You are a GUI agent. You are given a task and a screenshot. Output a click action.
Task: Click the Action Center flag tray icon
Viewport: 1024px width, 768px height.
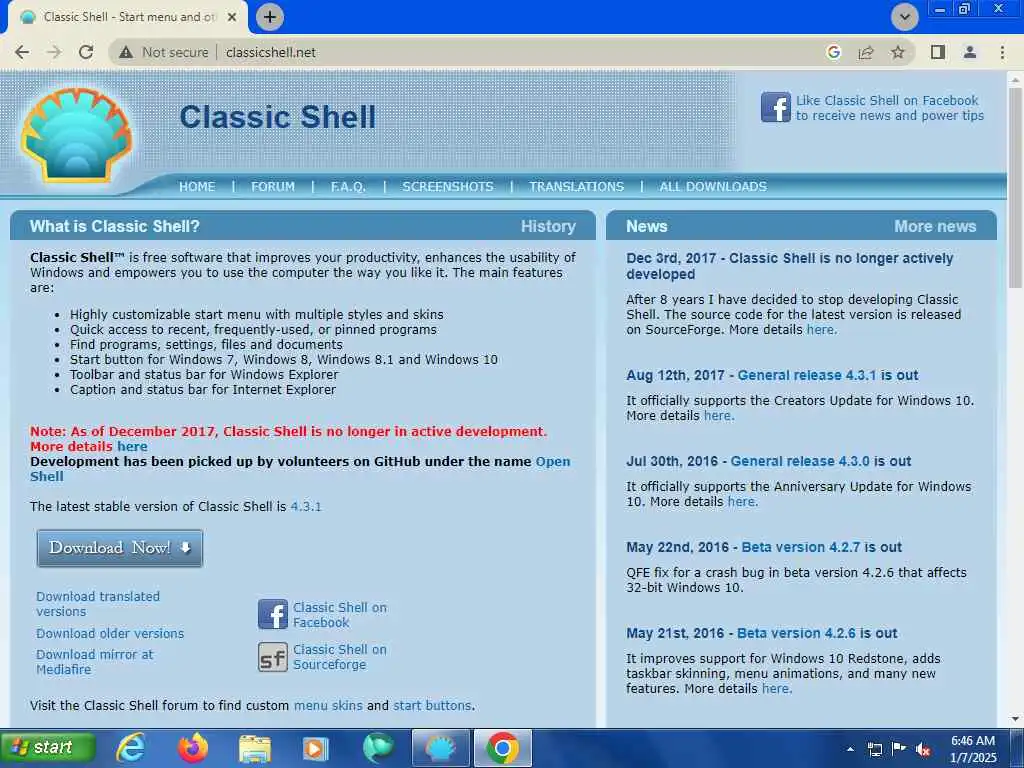[899, 749]
